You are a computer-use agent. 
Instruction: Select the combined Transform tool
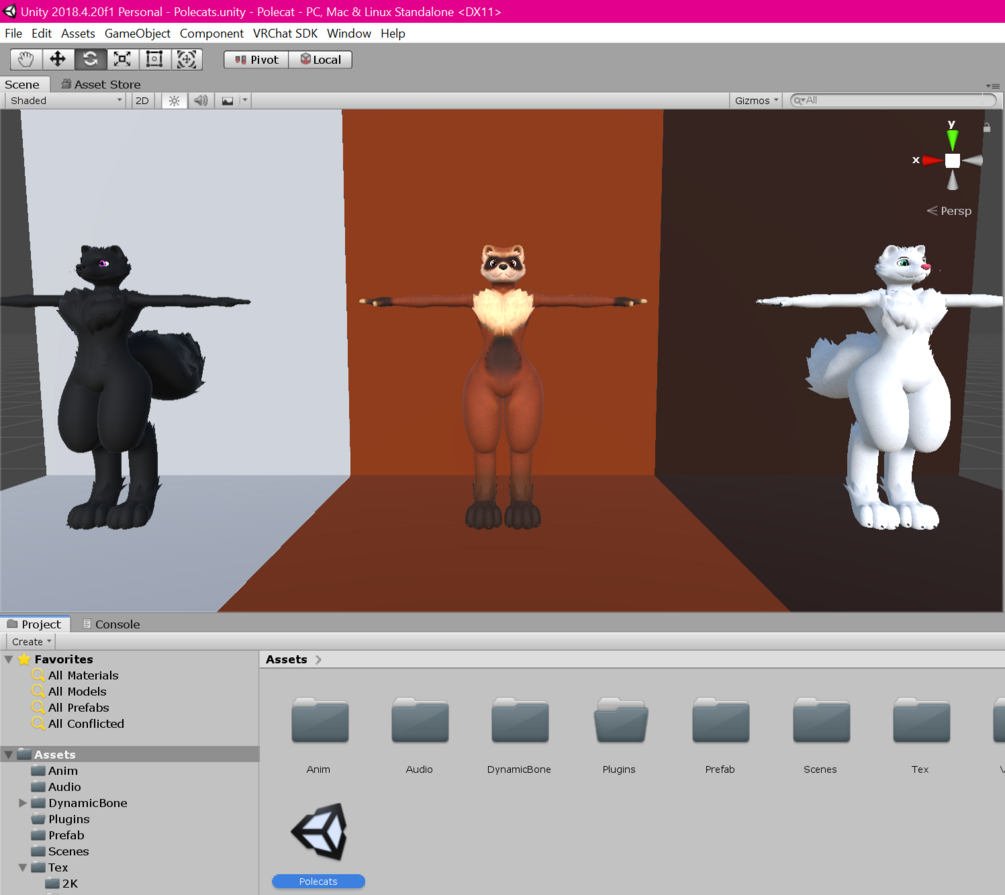tap(187, 60)
